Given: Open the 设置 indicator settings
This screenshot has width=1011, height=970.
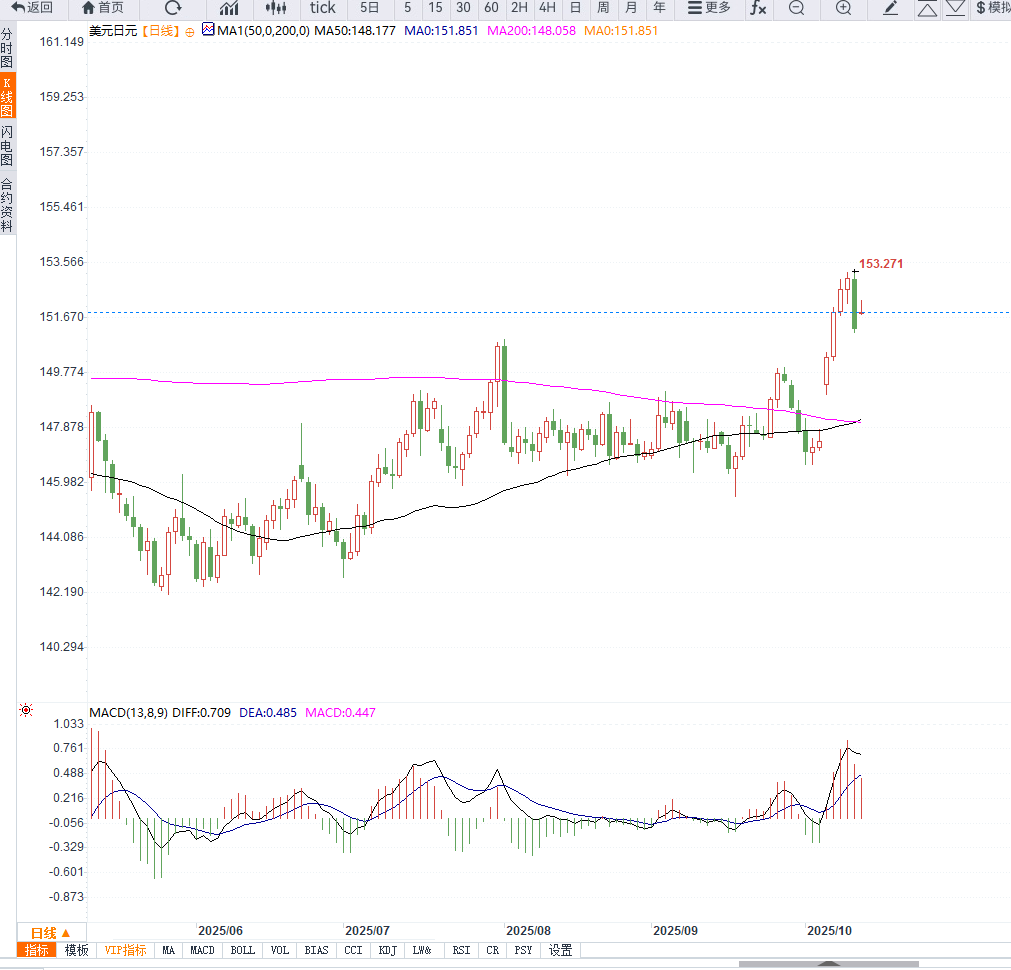Looking at the screenshot, I should coord(560,950).
